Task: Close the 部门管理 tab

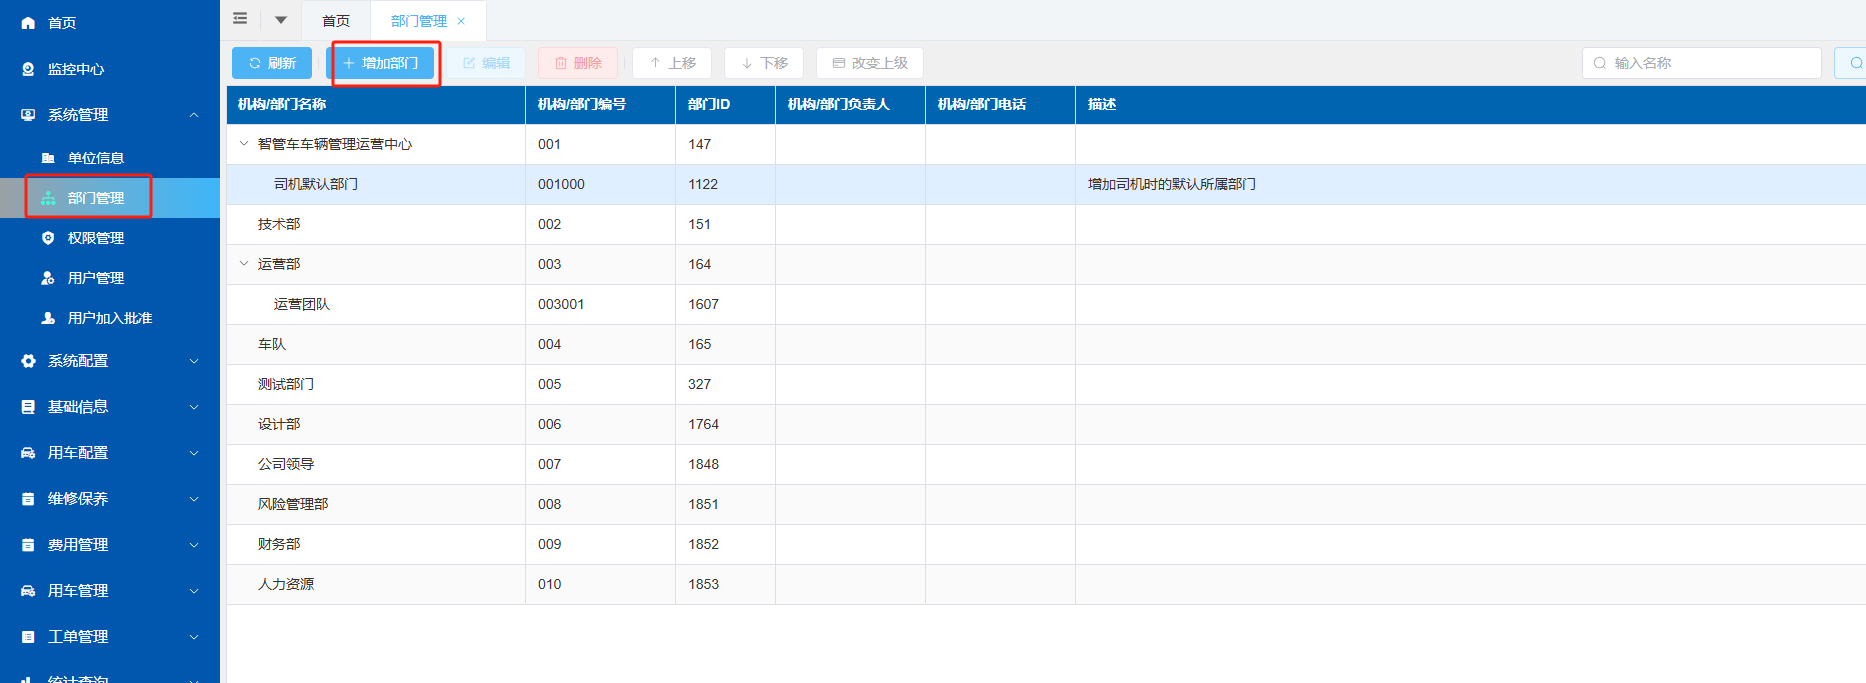Action: click(x=461, y=21)
